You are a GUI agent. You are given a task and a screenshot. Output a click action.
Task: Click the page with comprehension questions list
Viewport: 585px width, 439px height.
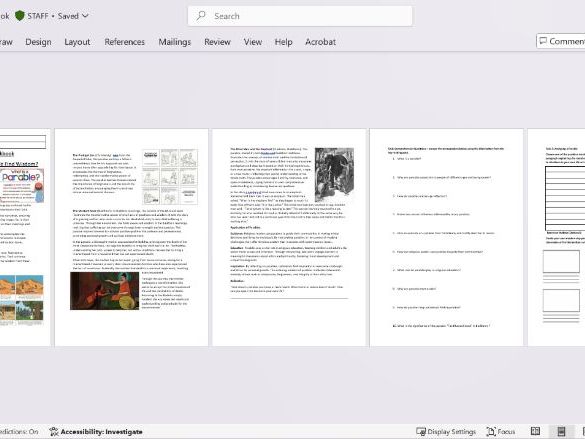point(446,238)
